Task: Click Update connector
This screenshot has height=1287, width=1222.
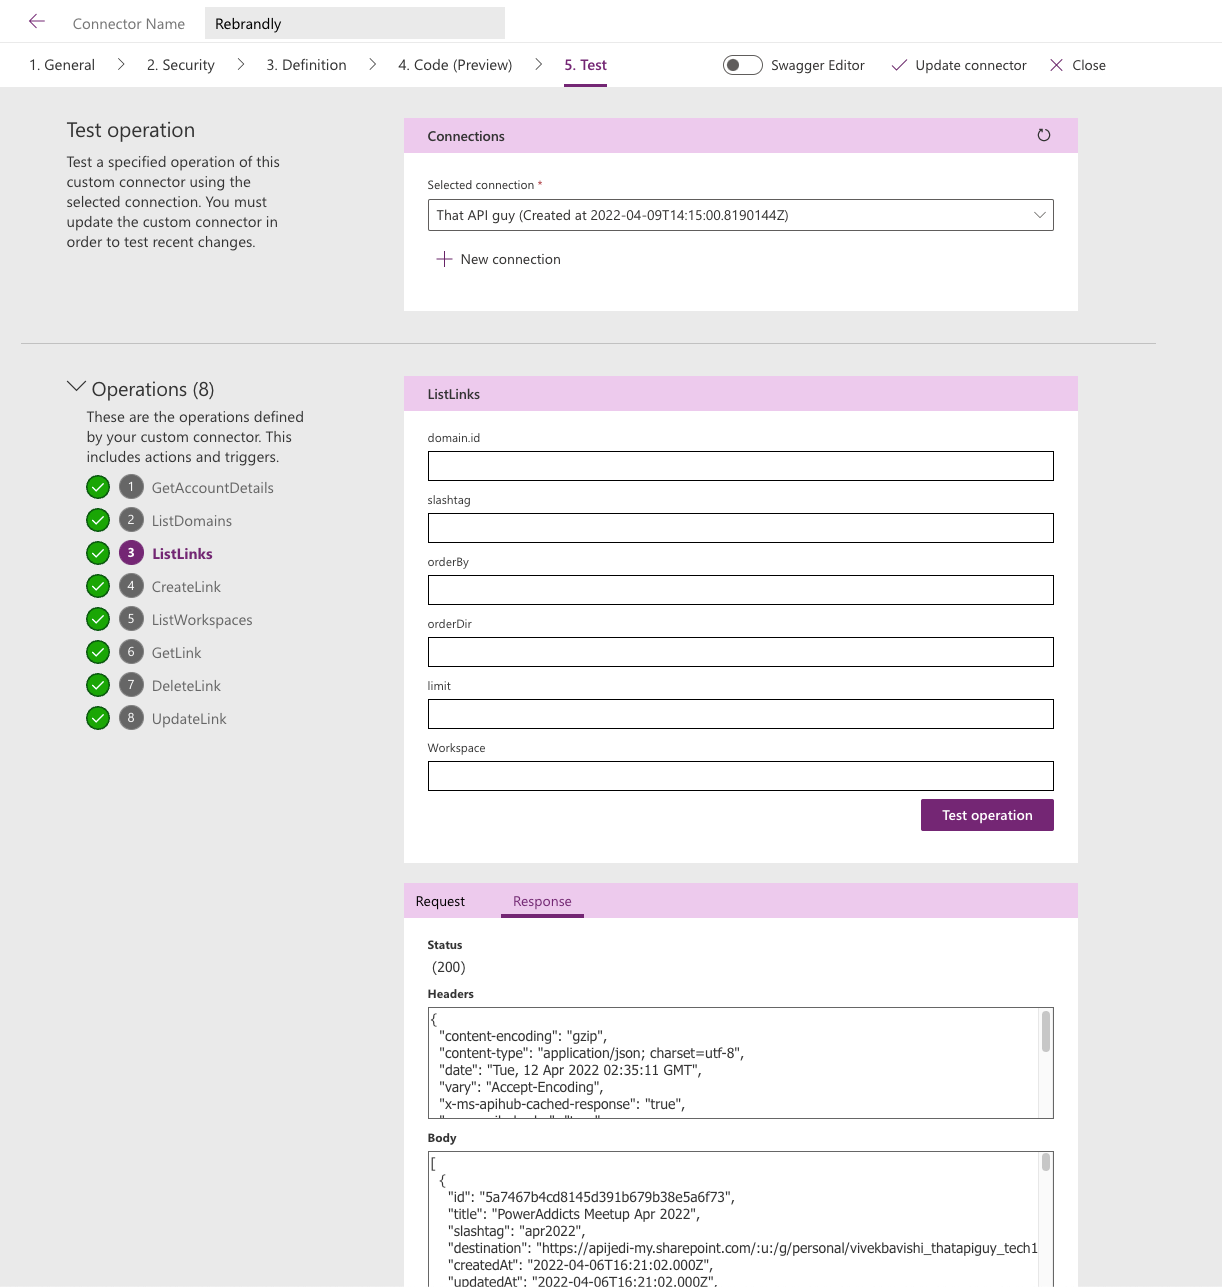Action: point(971,65)
